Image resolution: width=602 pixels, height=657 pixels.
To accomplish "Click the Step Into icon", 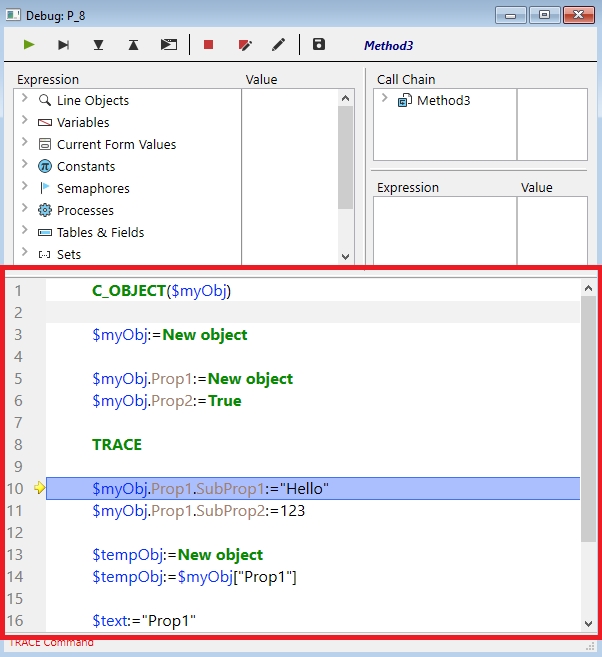I will coord(98,45).
